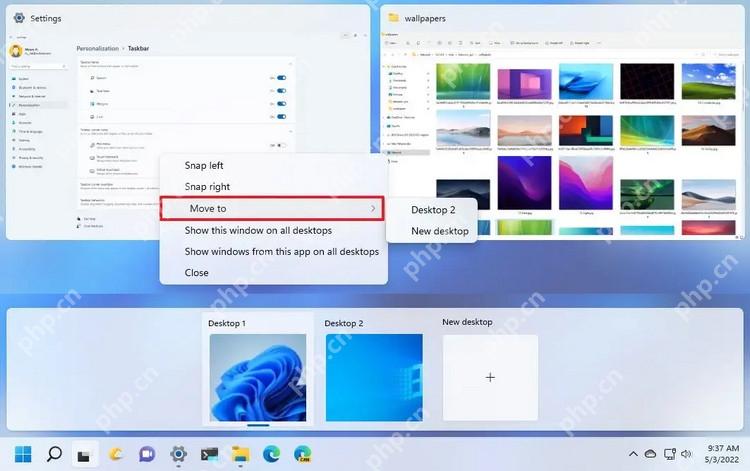The height and width of the screenshot is (471, 750).
Task: Open the clock showing 9:37 AM
Action: coord(723,454)
